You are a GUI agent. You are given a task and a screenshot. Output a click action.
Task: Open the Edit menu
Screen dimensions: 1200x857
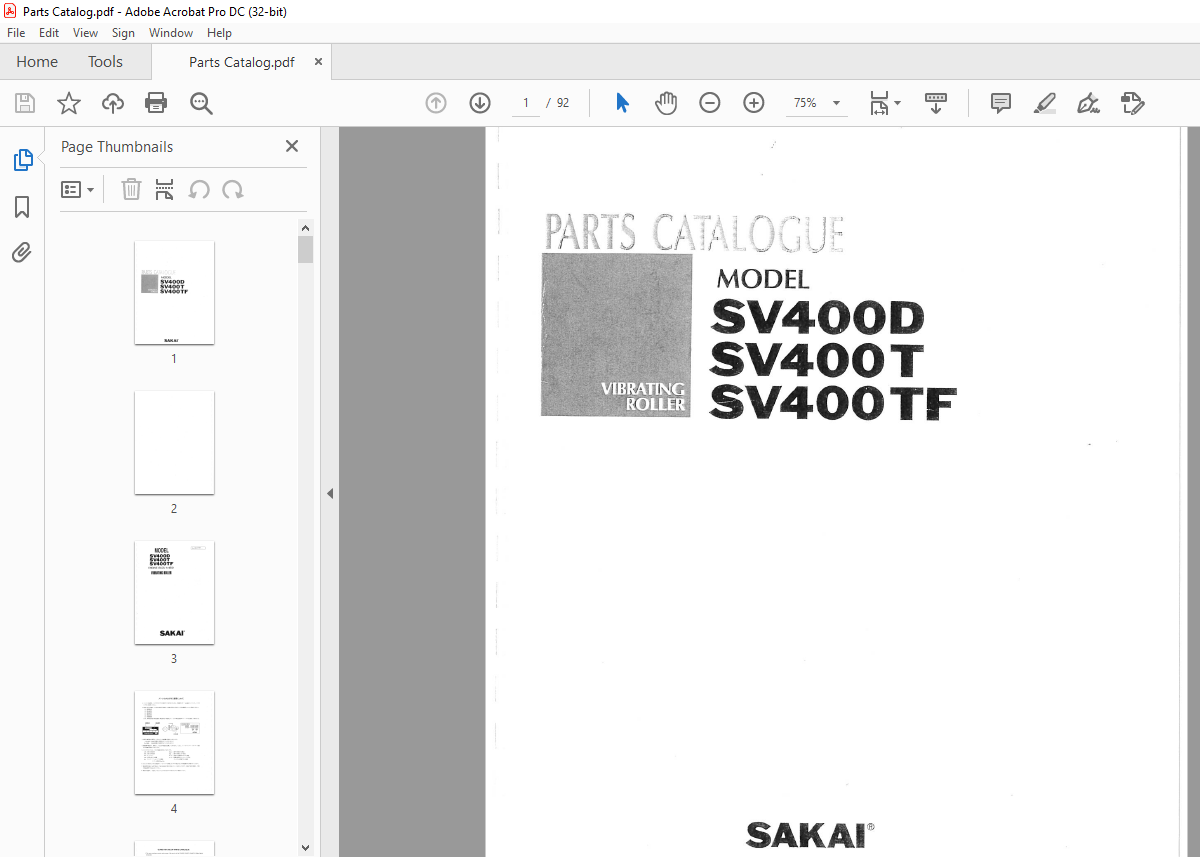49,33
